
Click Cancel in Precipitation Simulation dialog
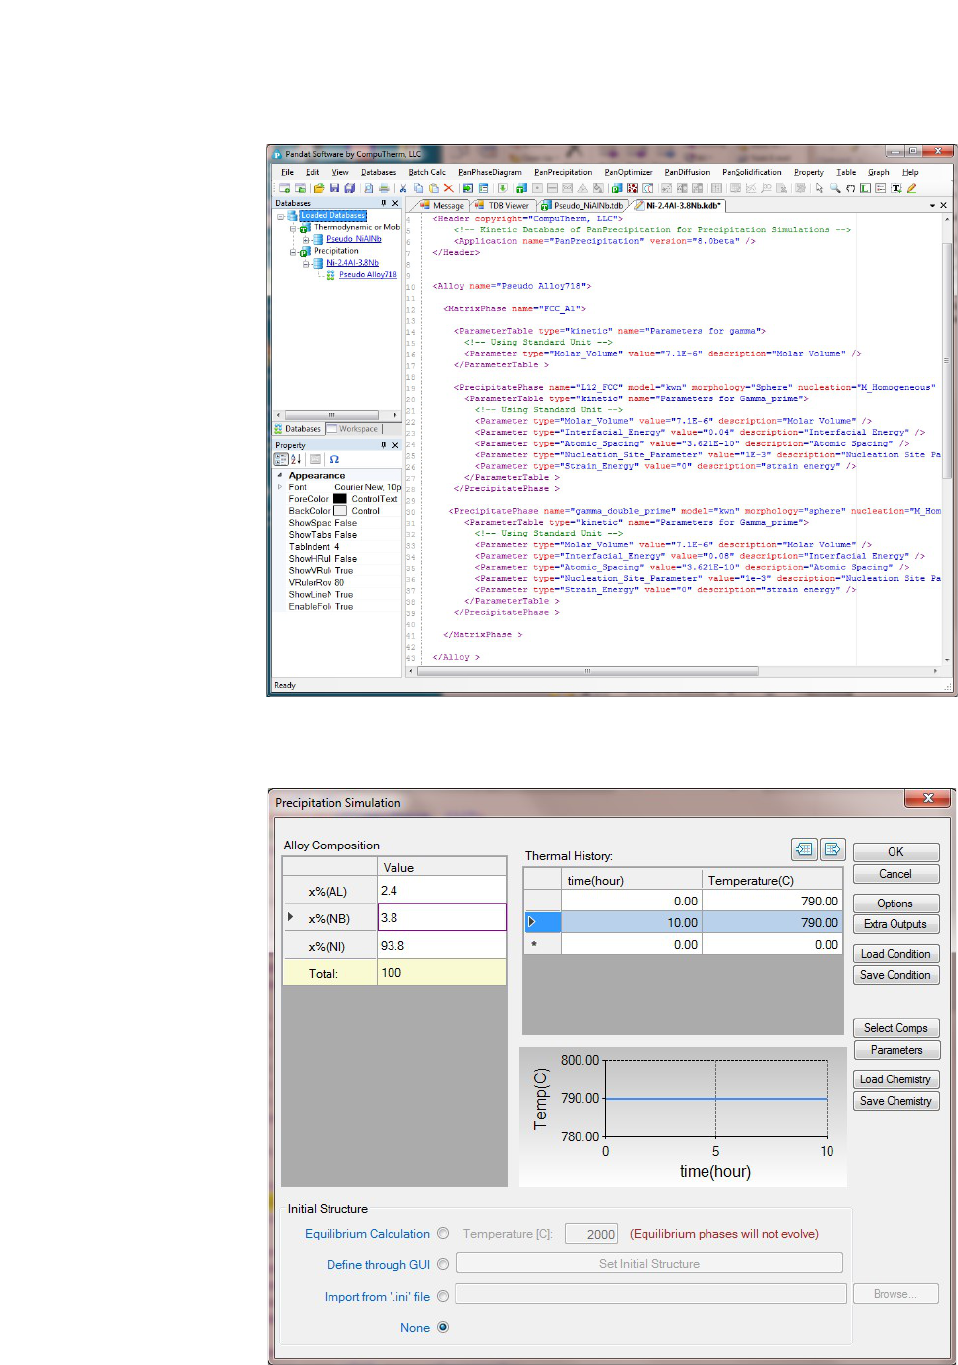click(x=896, y=874)
